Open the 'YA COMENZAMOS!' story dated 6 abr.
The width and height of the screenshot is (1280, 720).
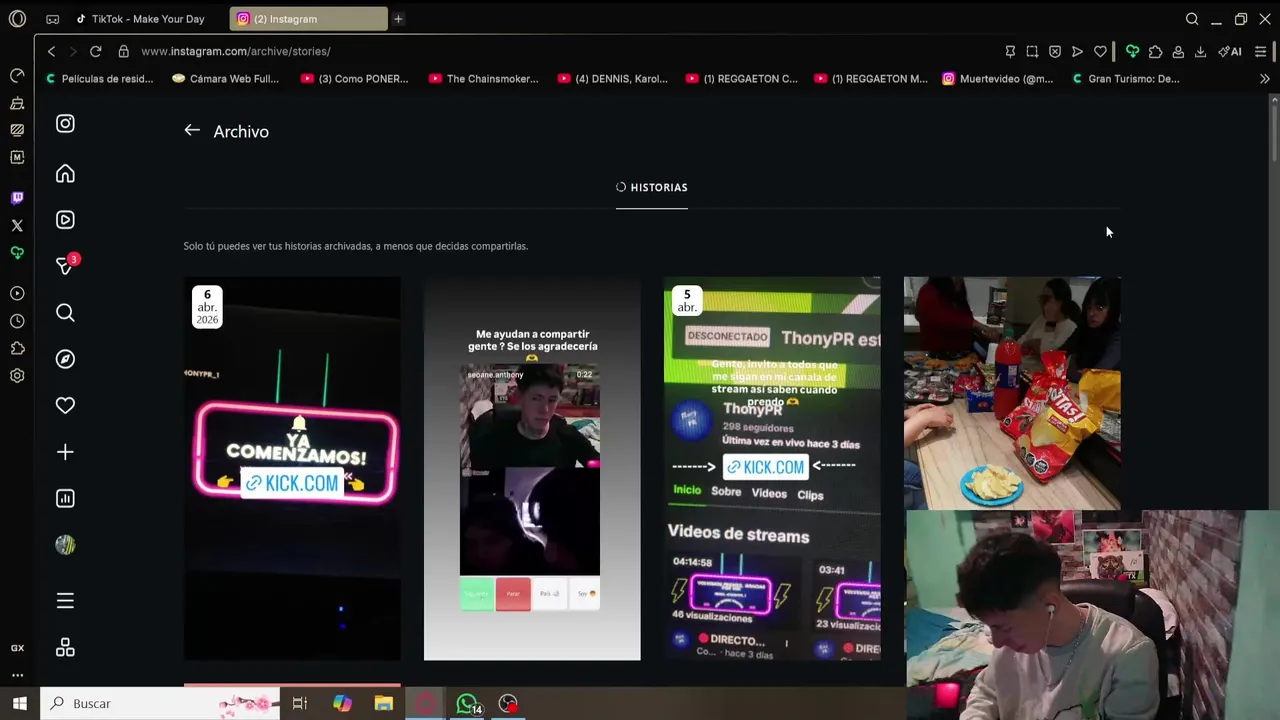[292, 468]
